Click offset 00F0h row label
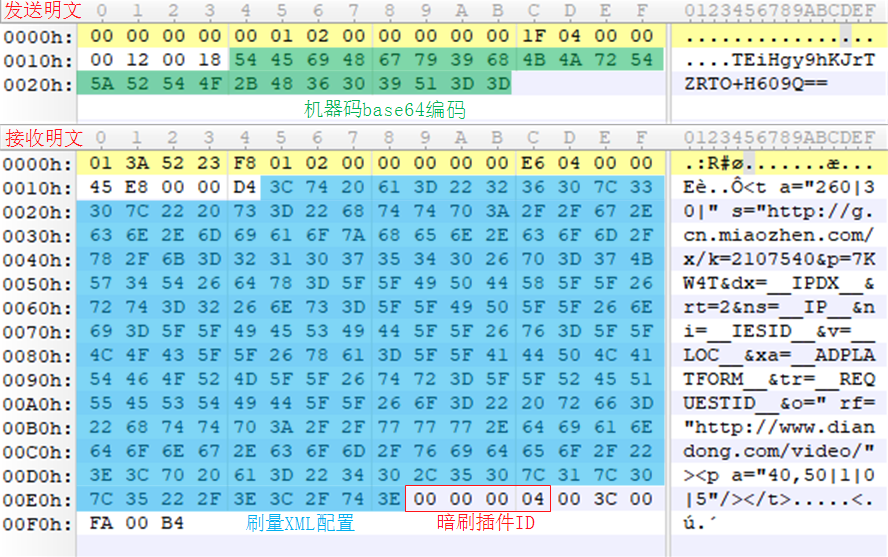Image resolution: width=888 pixels, height=557 pixels. coord(38,524)
